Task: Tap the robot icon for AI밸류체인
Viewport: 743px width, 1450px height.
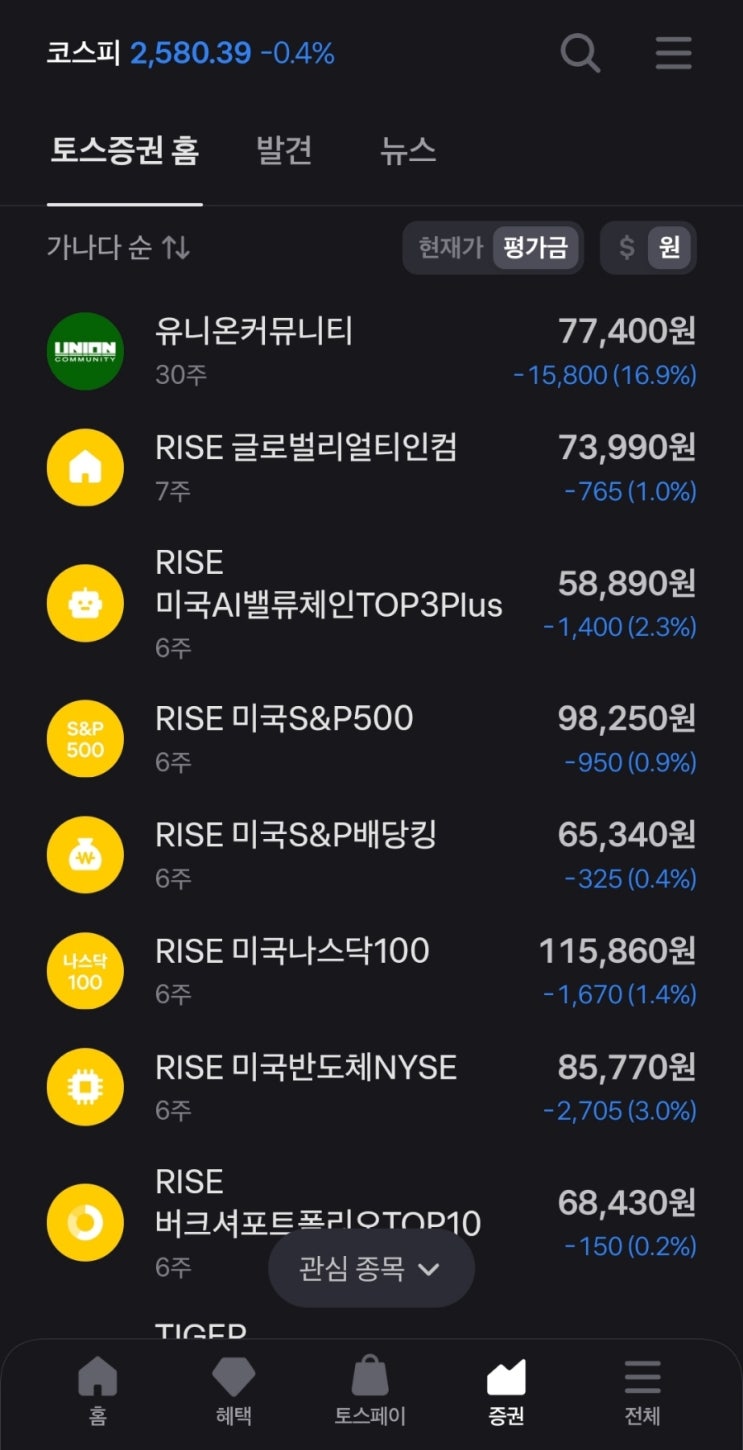Action: (85, 603)
